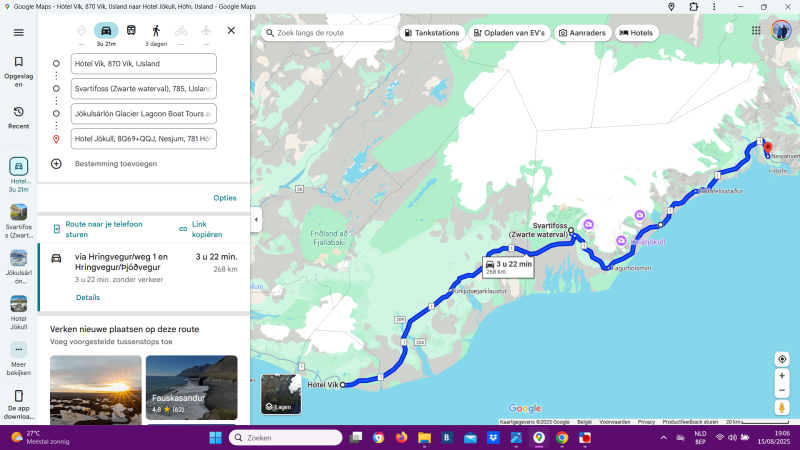Open File Explorer from taskbar
The height and width of the screenshot is (450, 800).
[x=424, y=438]
